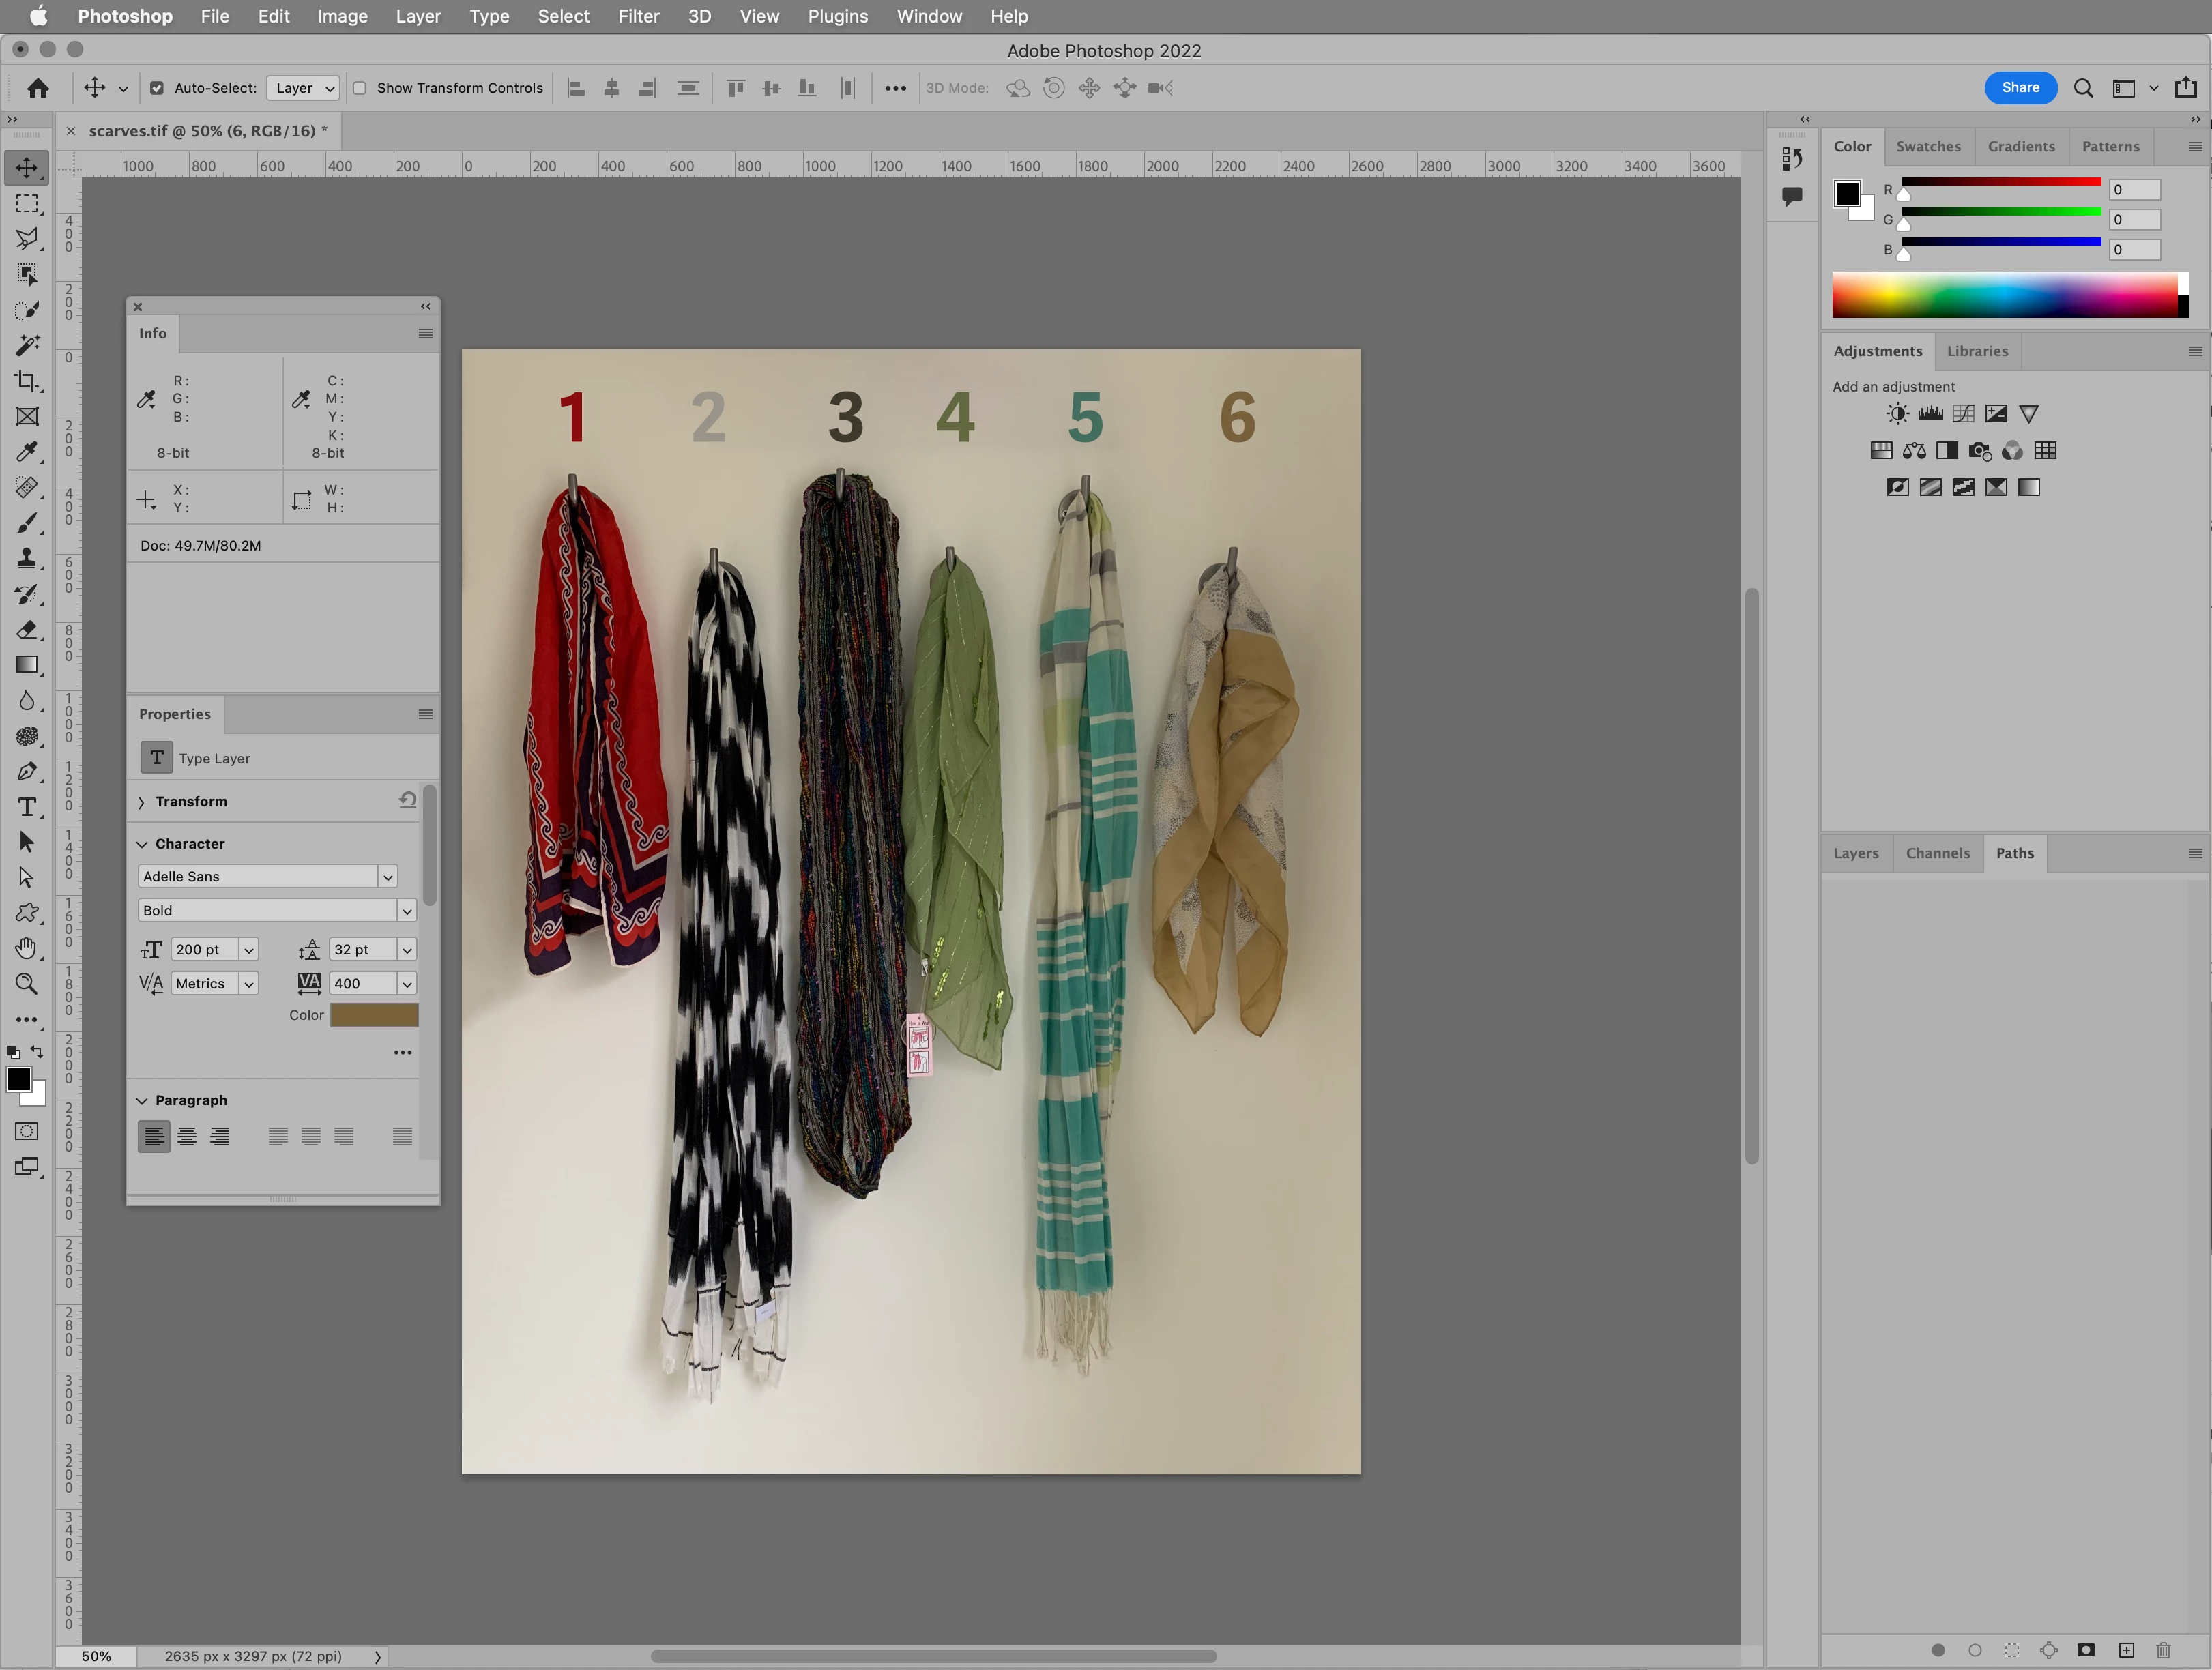Toggle Quick Mask mode
The height and width of the screenshot is (1670, 2212).
tap(27, 1131)
